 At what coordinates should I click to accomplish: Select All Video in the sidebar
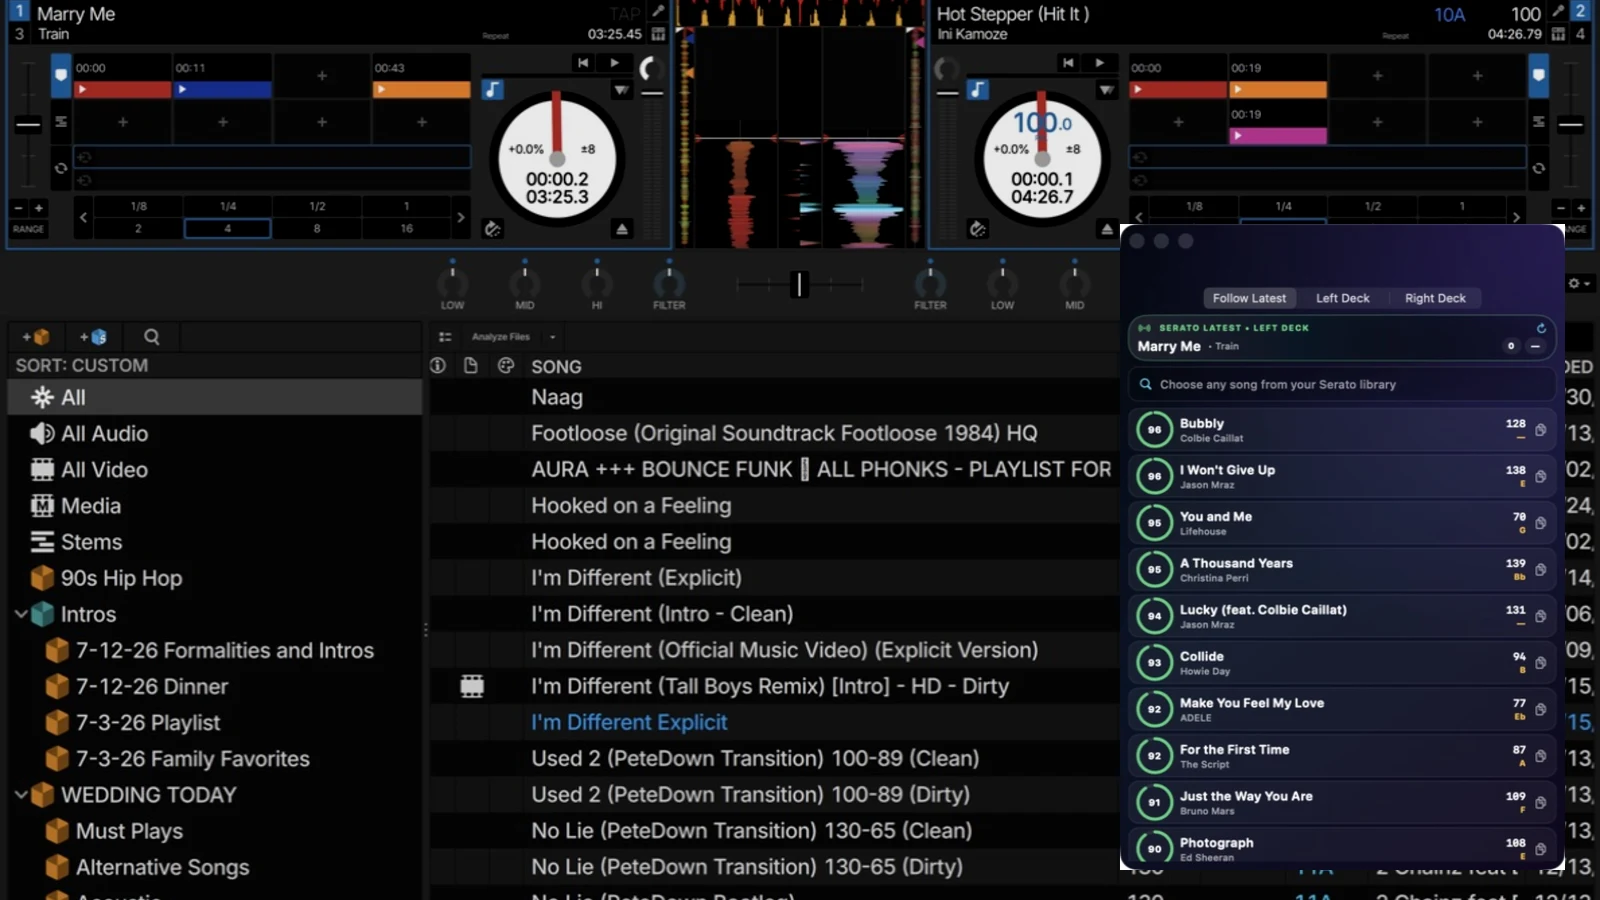(x=215, y=469)
